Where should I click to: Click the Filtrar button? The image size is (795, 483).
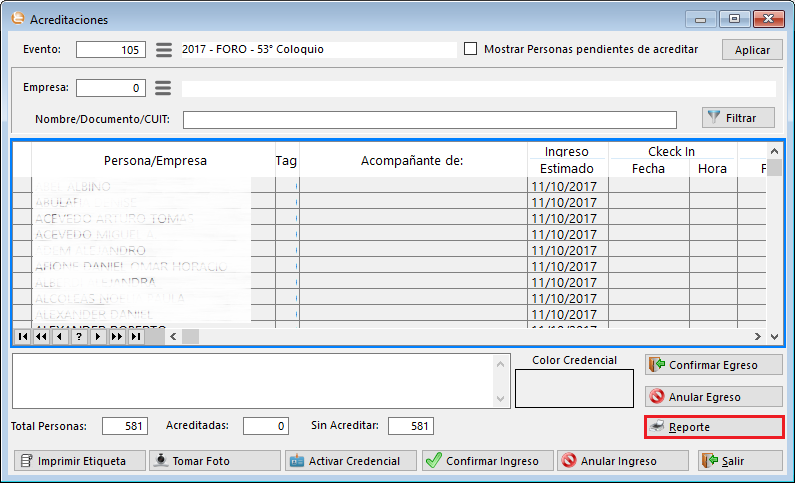(x=738, y=118)
